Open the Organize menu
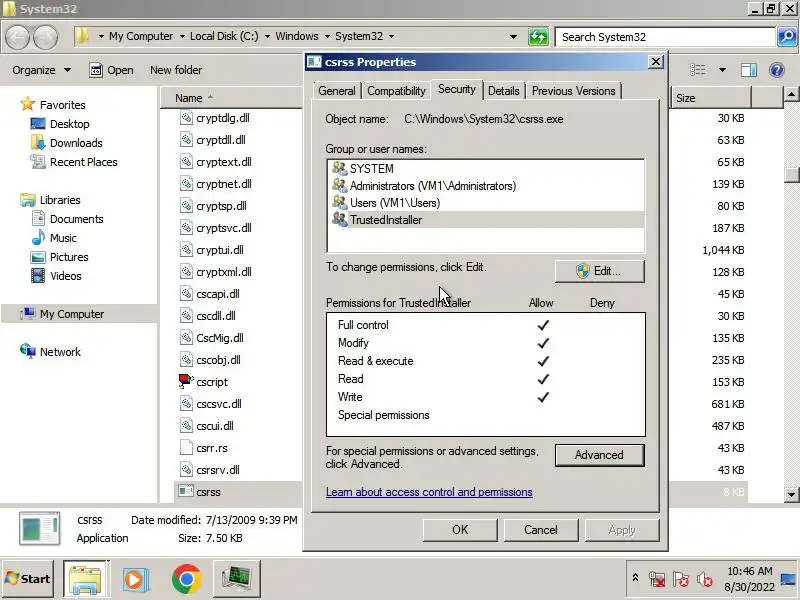 click(x=41, y=70)
